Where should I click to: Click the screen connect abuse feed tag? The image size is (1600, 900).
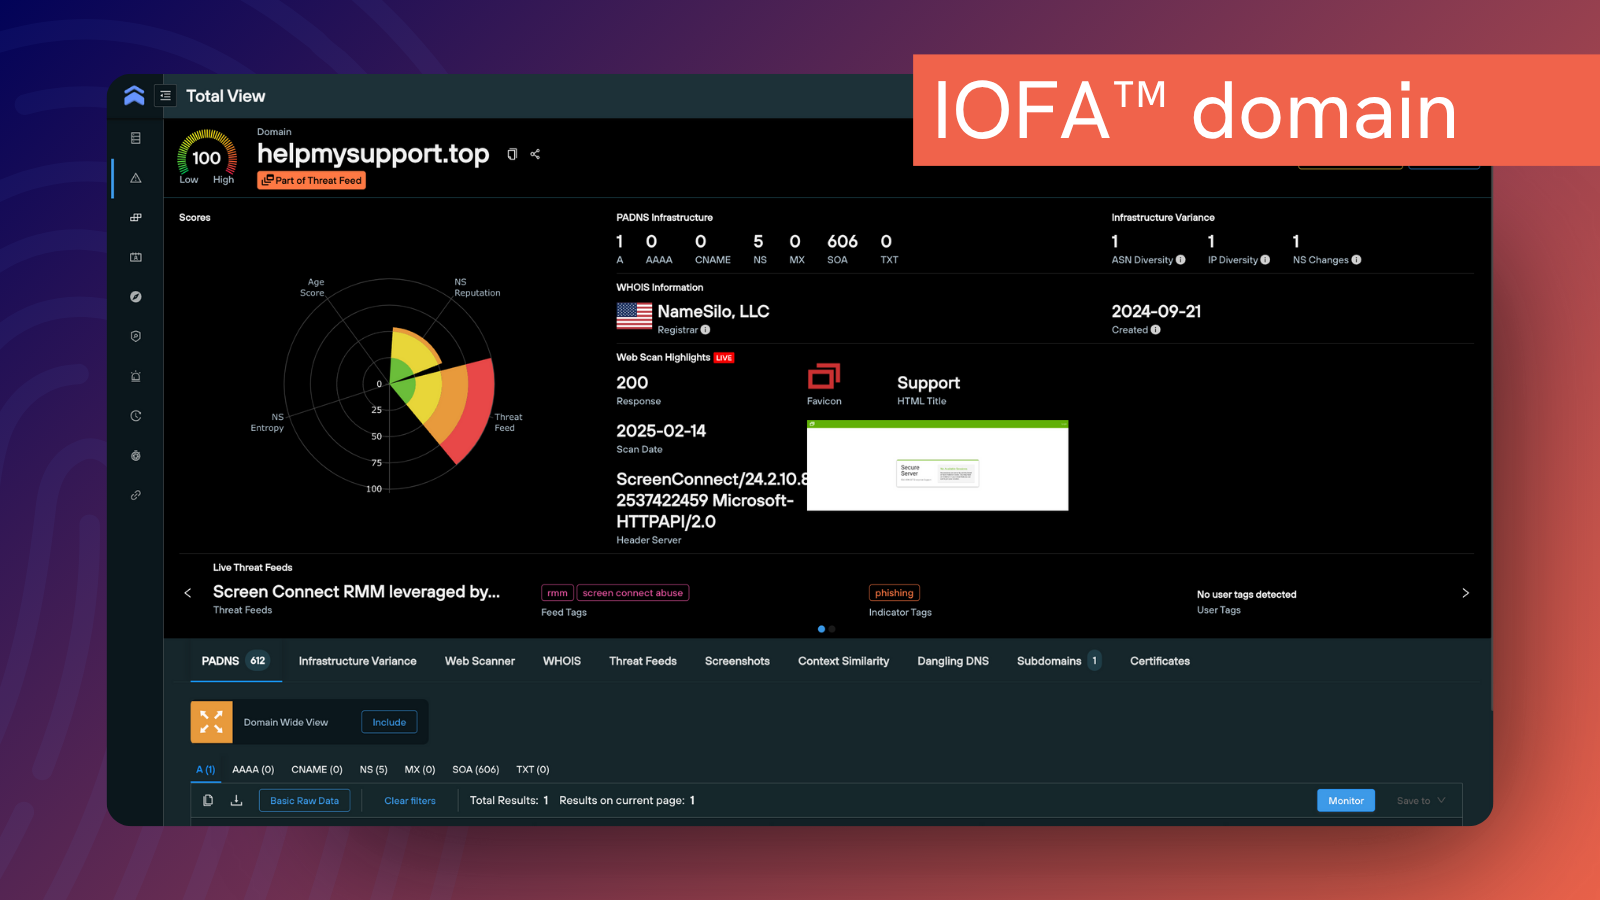point(633,593)
